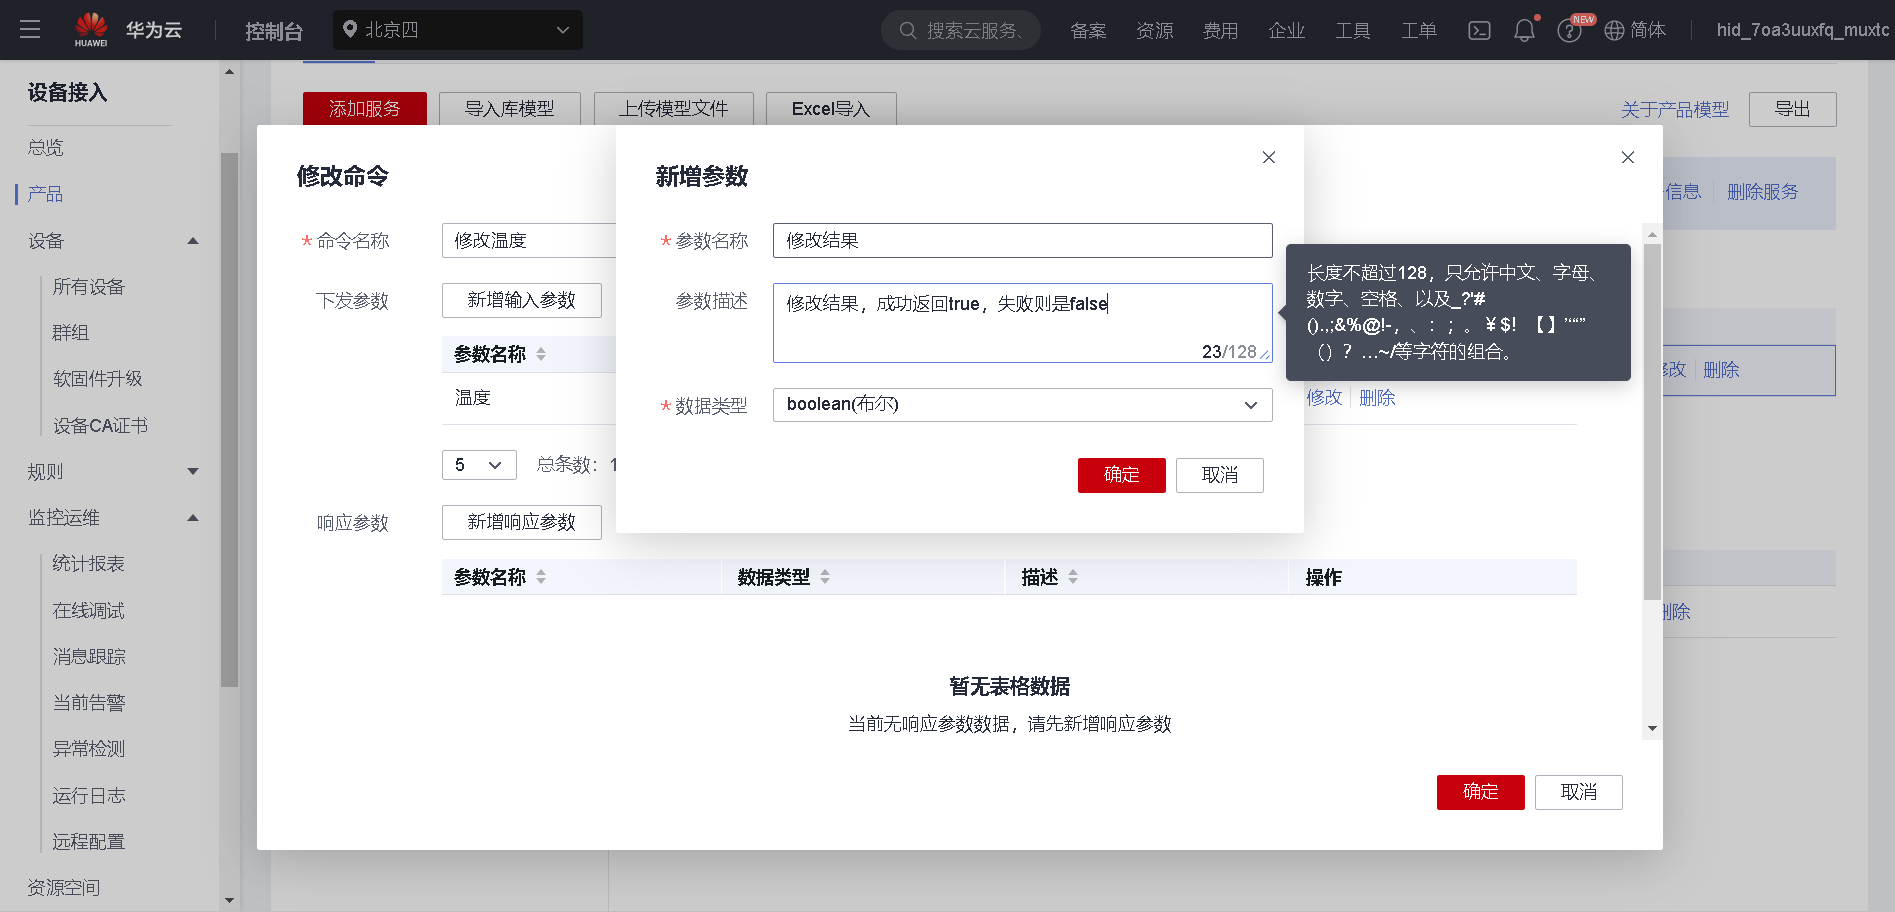Open 软固件升级 in sidebar
The height and width of the screenshot is (912, 1895).
coord(98,379)
